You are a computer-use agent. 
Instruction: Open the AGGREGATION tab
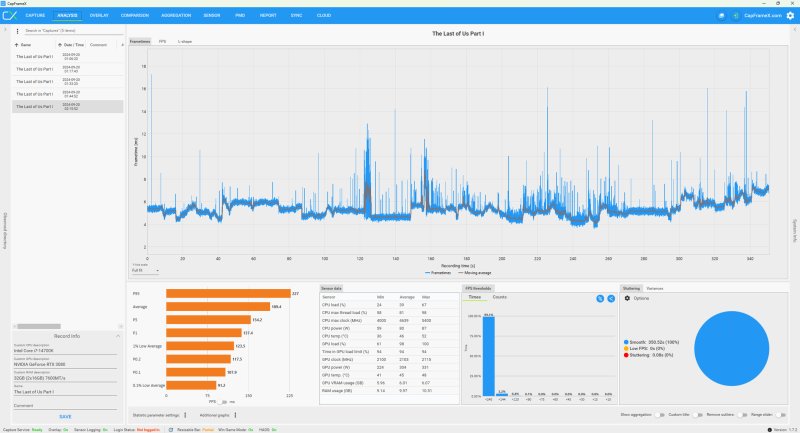point(176,15)
